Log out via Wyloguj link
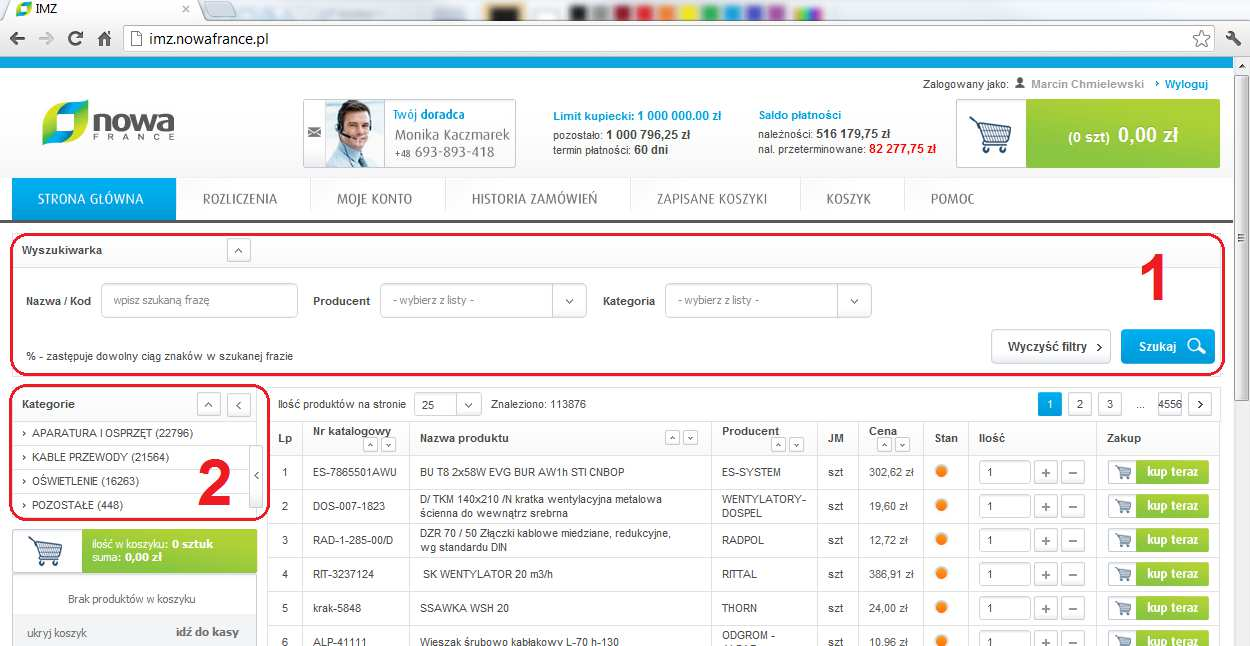The image size is (1250, 646). (x=1186, y=84)
